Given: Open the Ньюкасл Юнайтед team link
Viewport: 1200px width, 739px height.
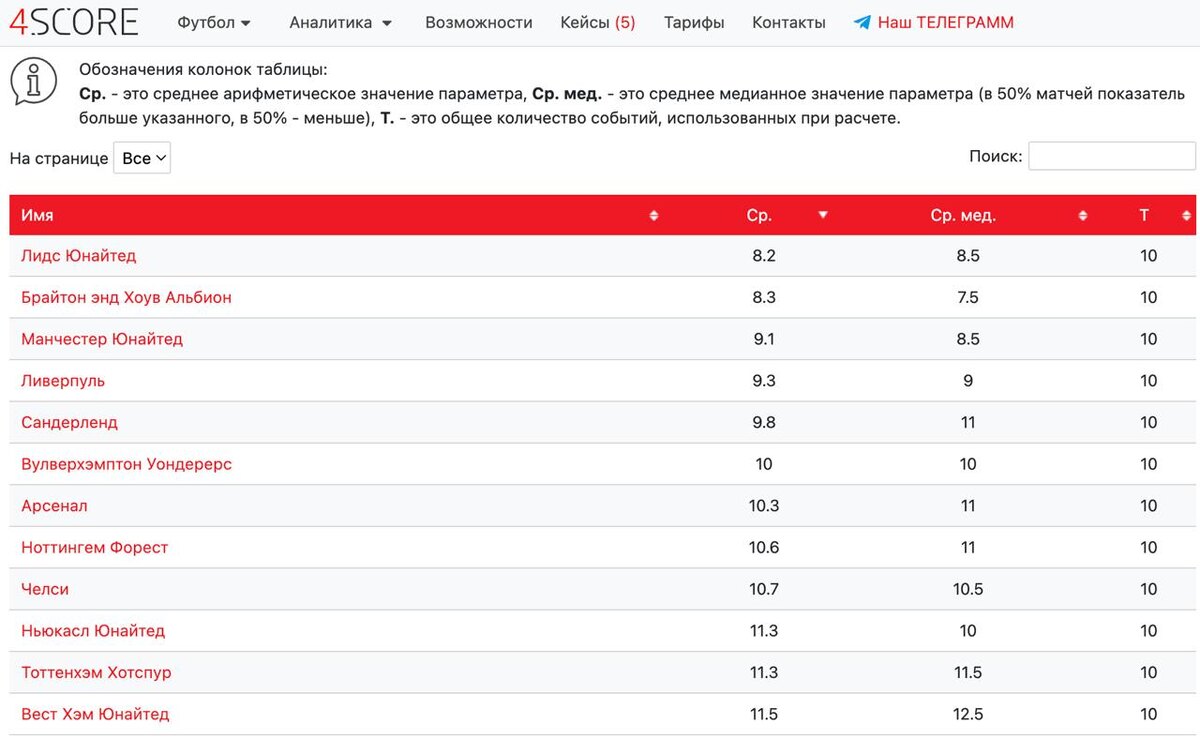Looking at the screenshot, I should tap(93, 631).
